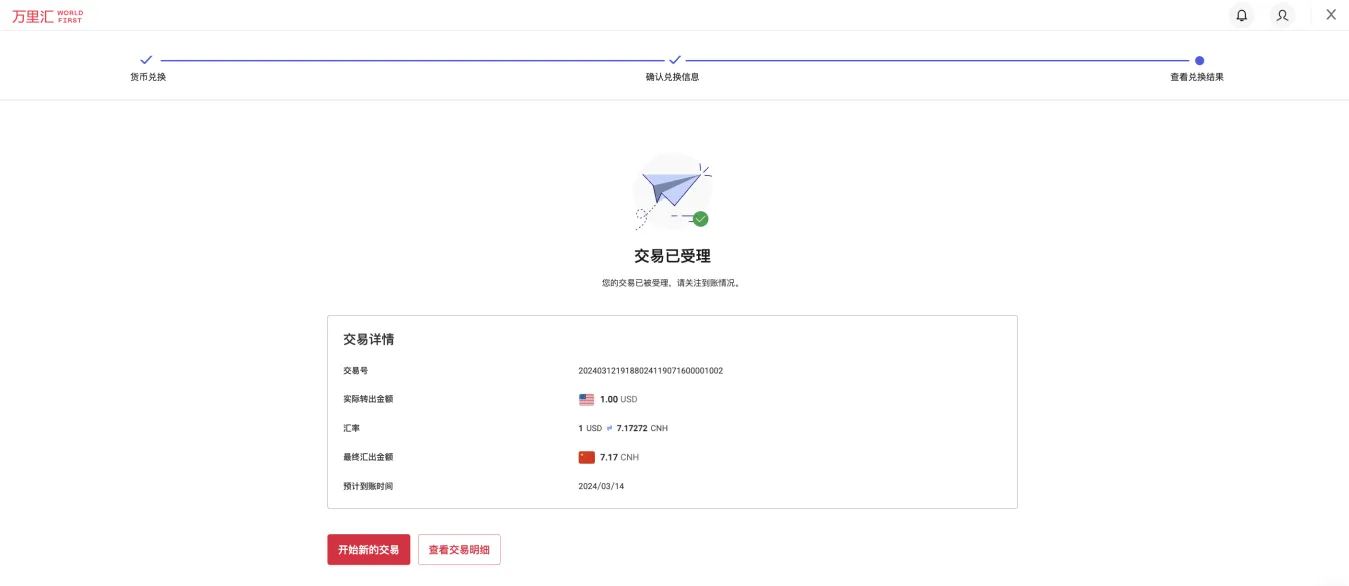Screen dimensions: 1349x586
Task: Select the 查看兑换结果 step label
Action: pyautogui.click(x=1196, y=77)
